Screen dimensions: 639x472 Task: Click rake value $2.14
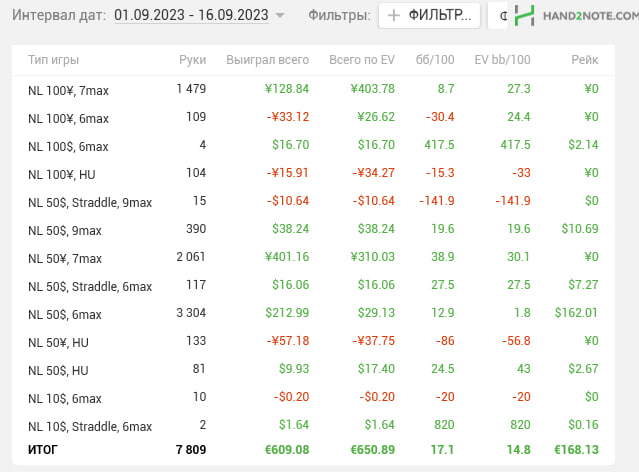(x=584, y=145)
